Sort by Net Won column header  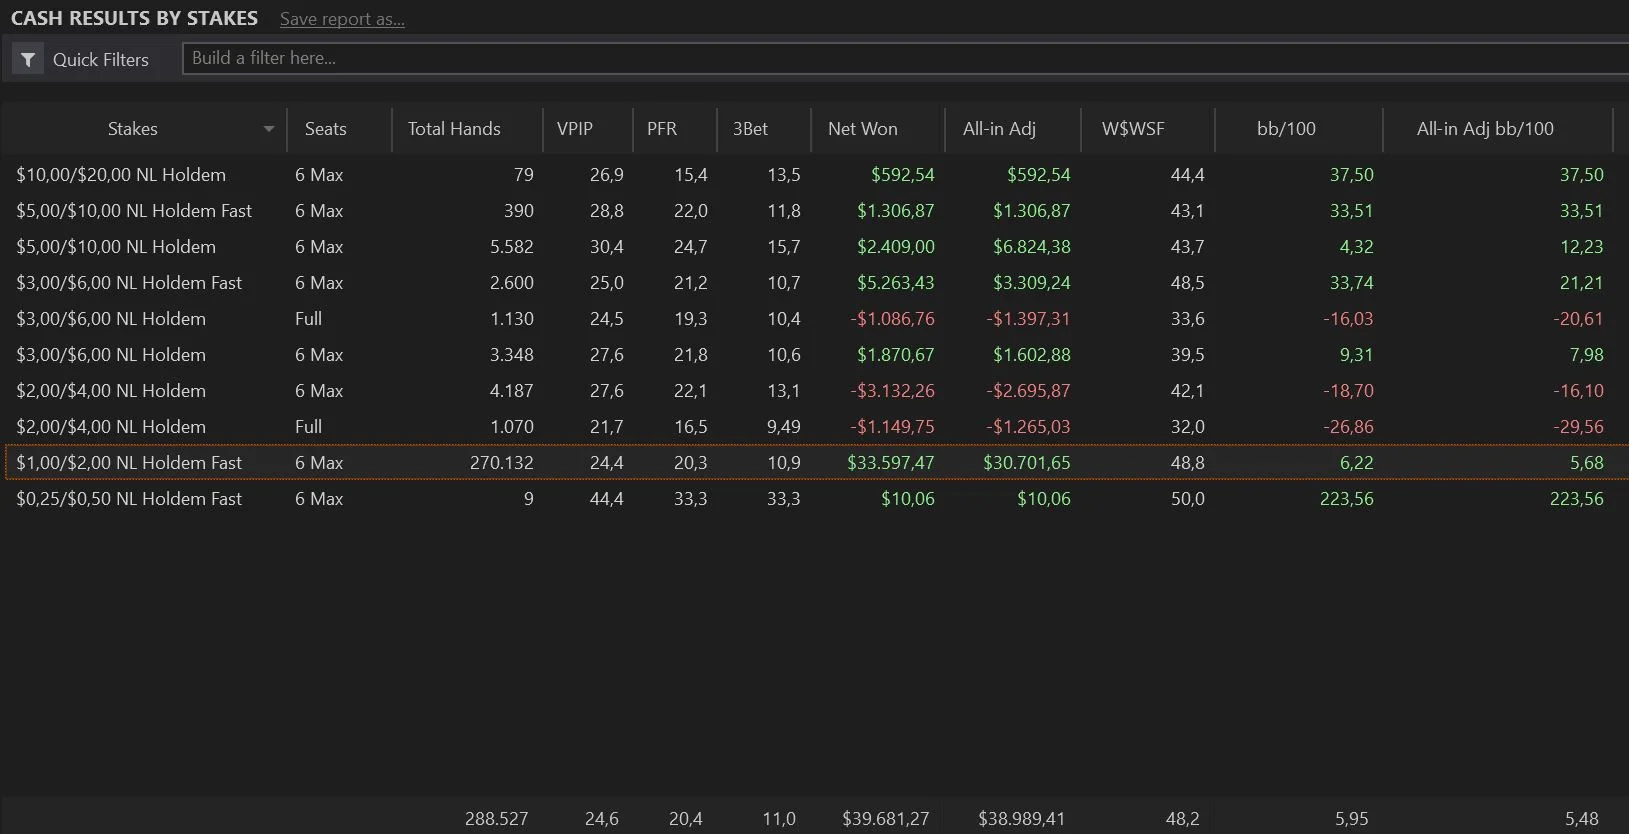(x=862, y=129)
